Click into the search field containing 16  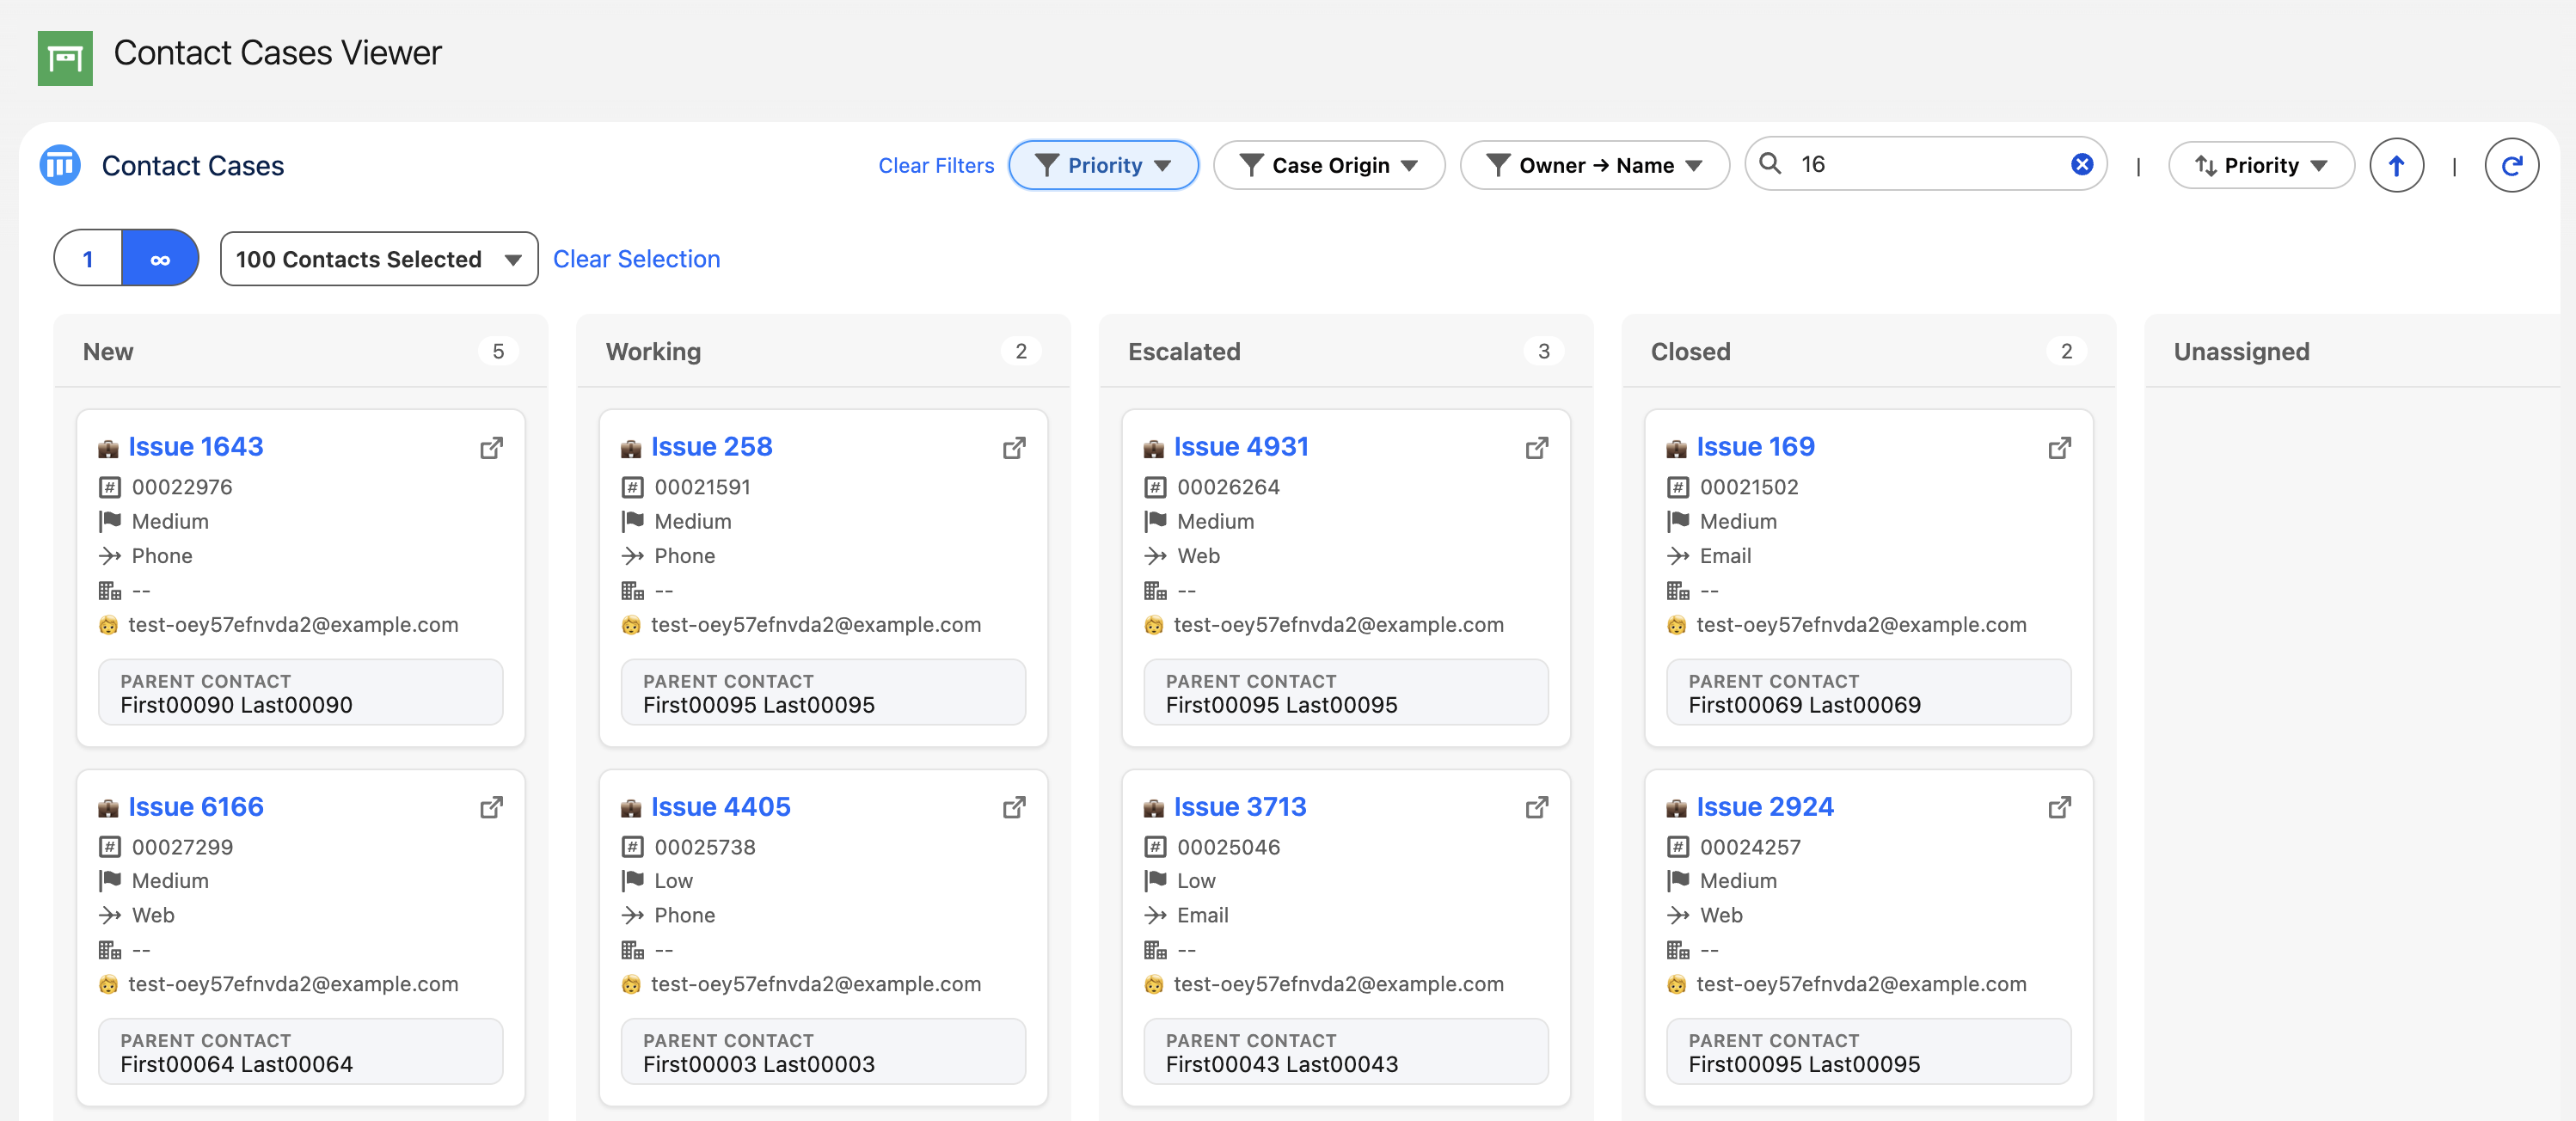point(1925,164)
